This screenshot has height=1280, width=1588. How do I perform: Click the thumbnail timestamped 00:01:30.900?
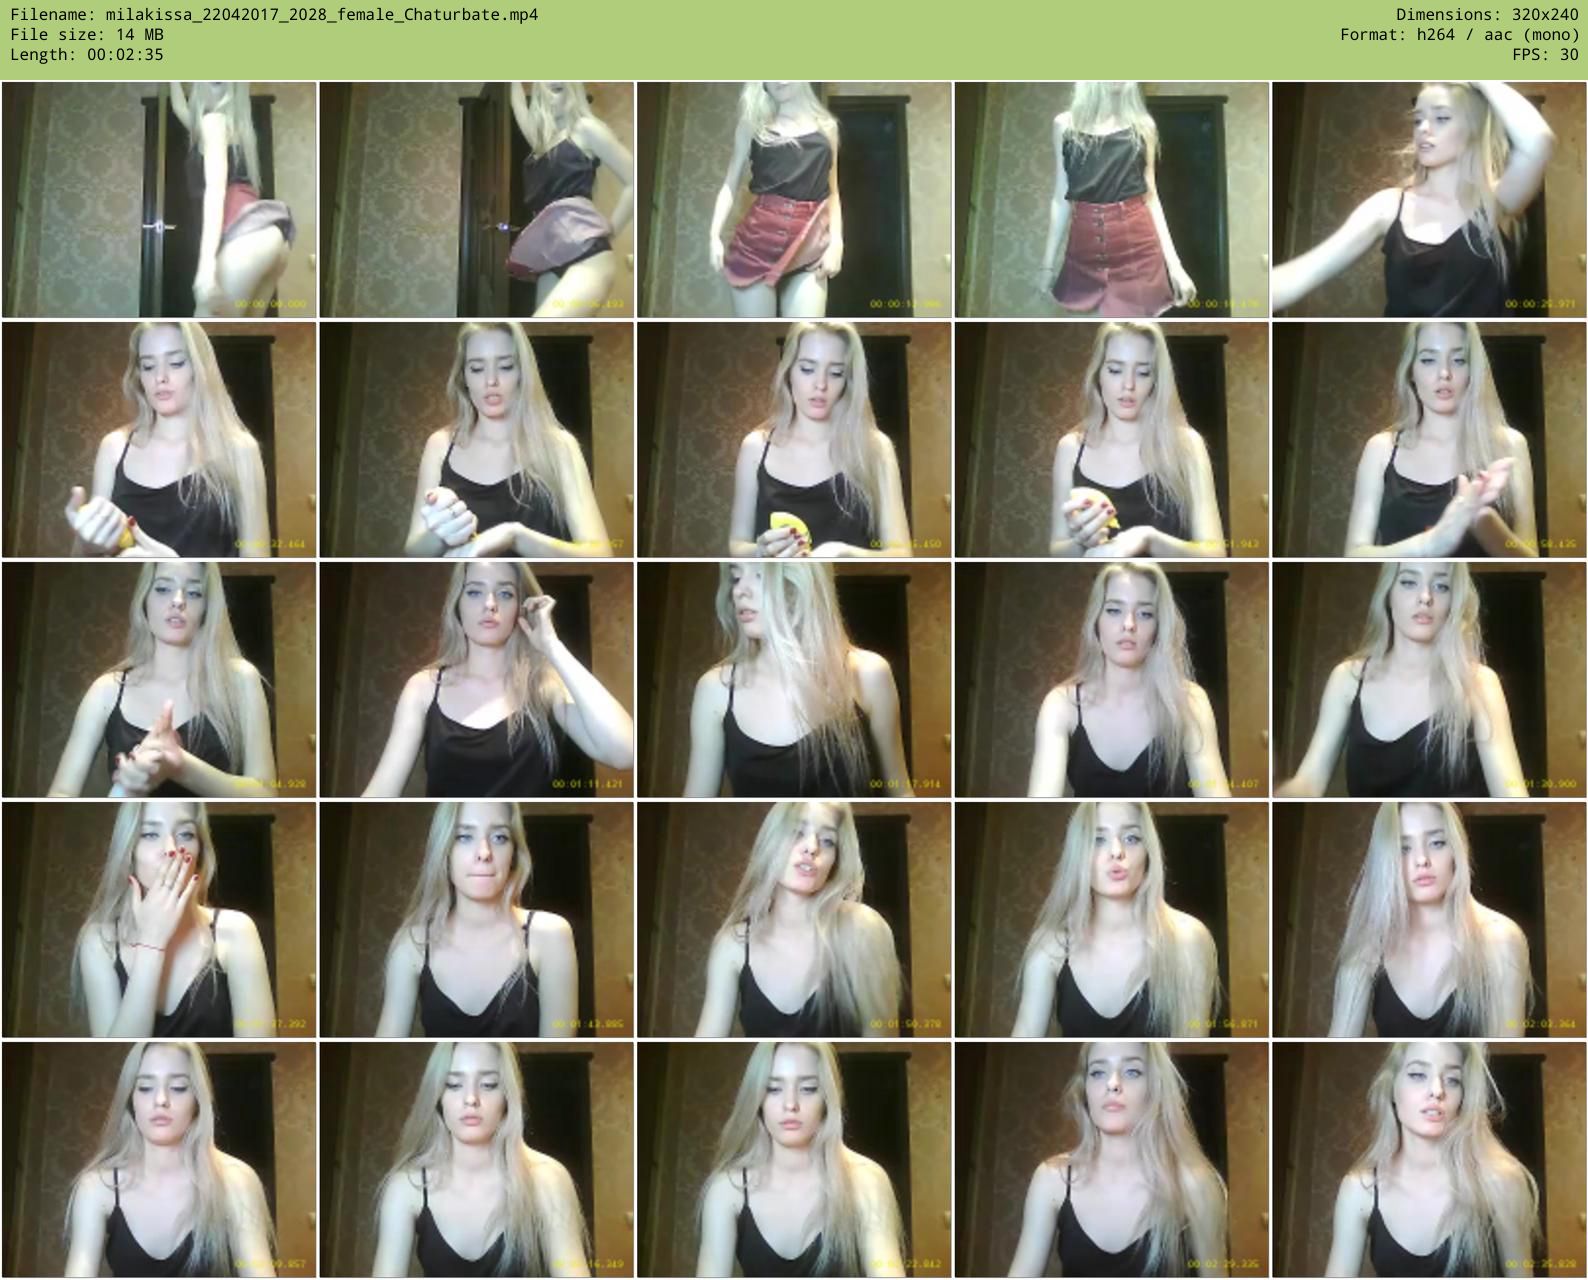(x=1429, y=679)
